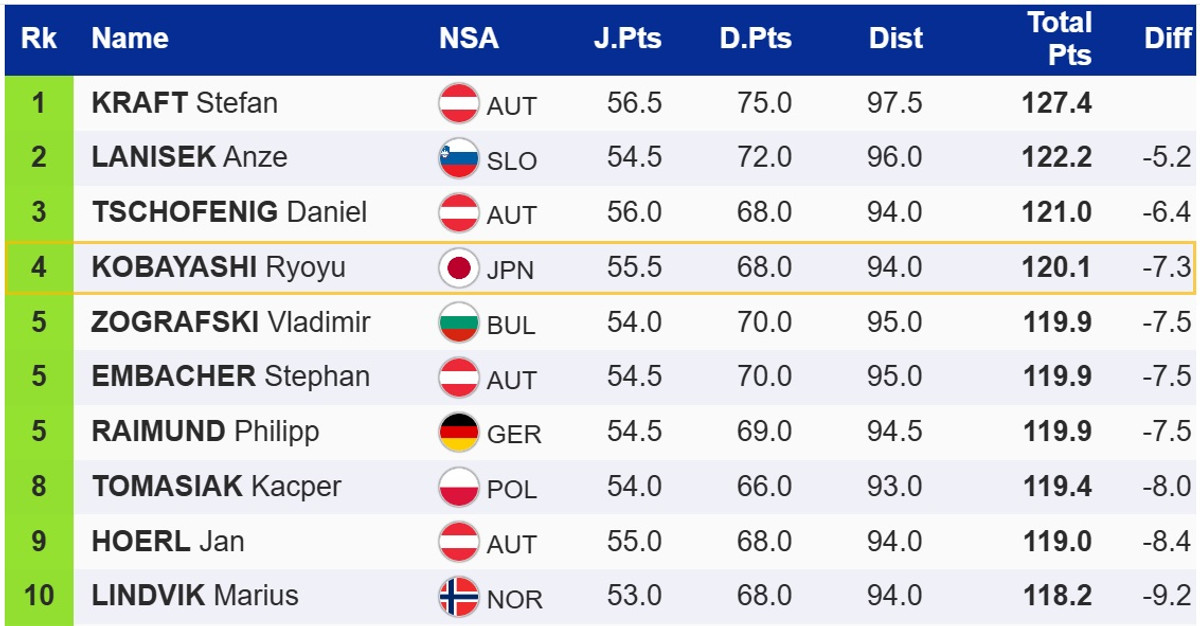
Task: Open KOBAYASHI Ryoyu athlete link
Action: click(x=218, y=268)
